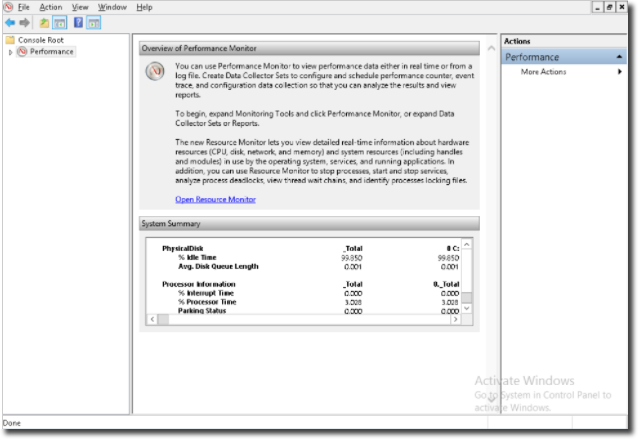
Task: Click the Up One Level folder icon
Action: pos(44,23)
